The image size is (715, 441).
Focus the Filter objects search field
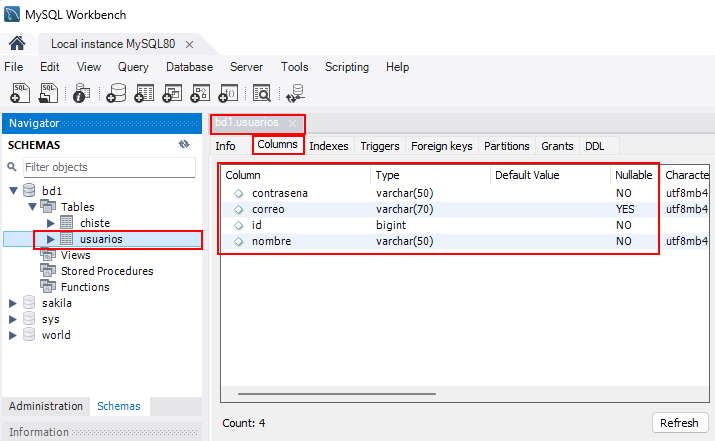point(109,167)
